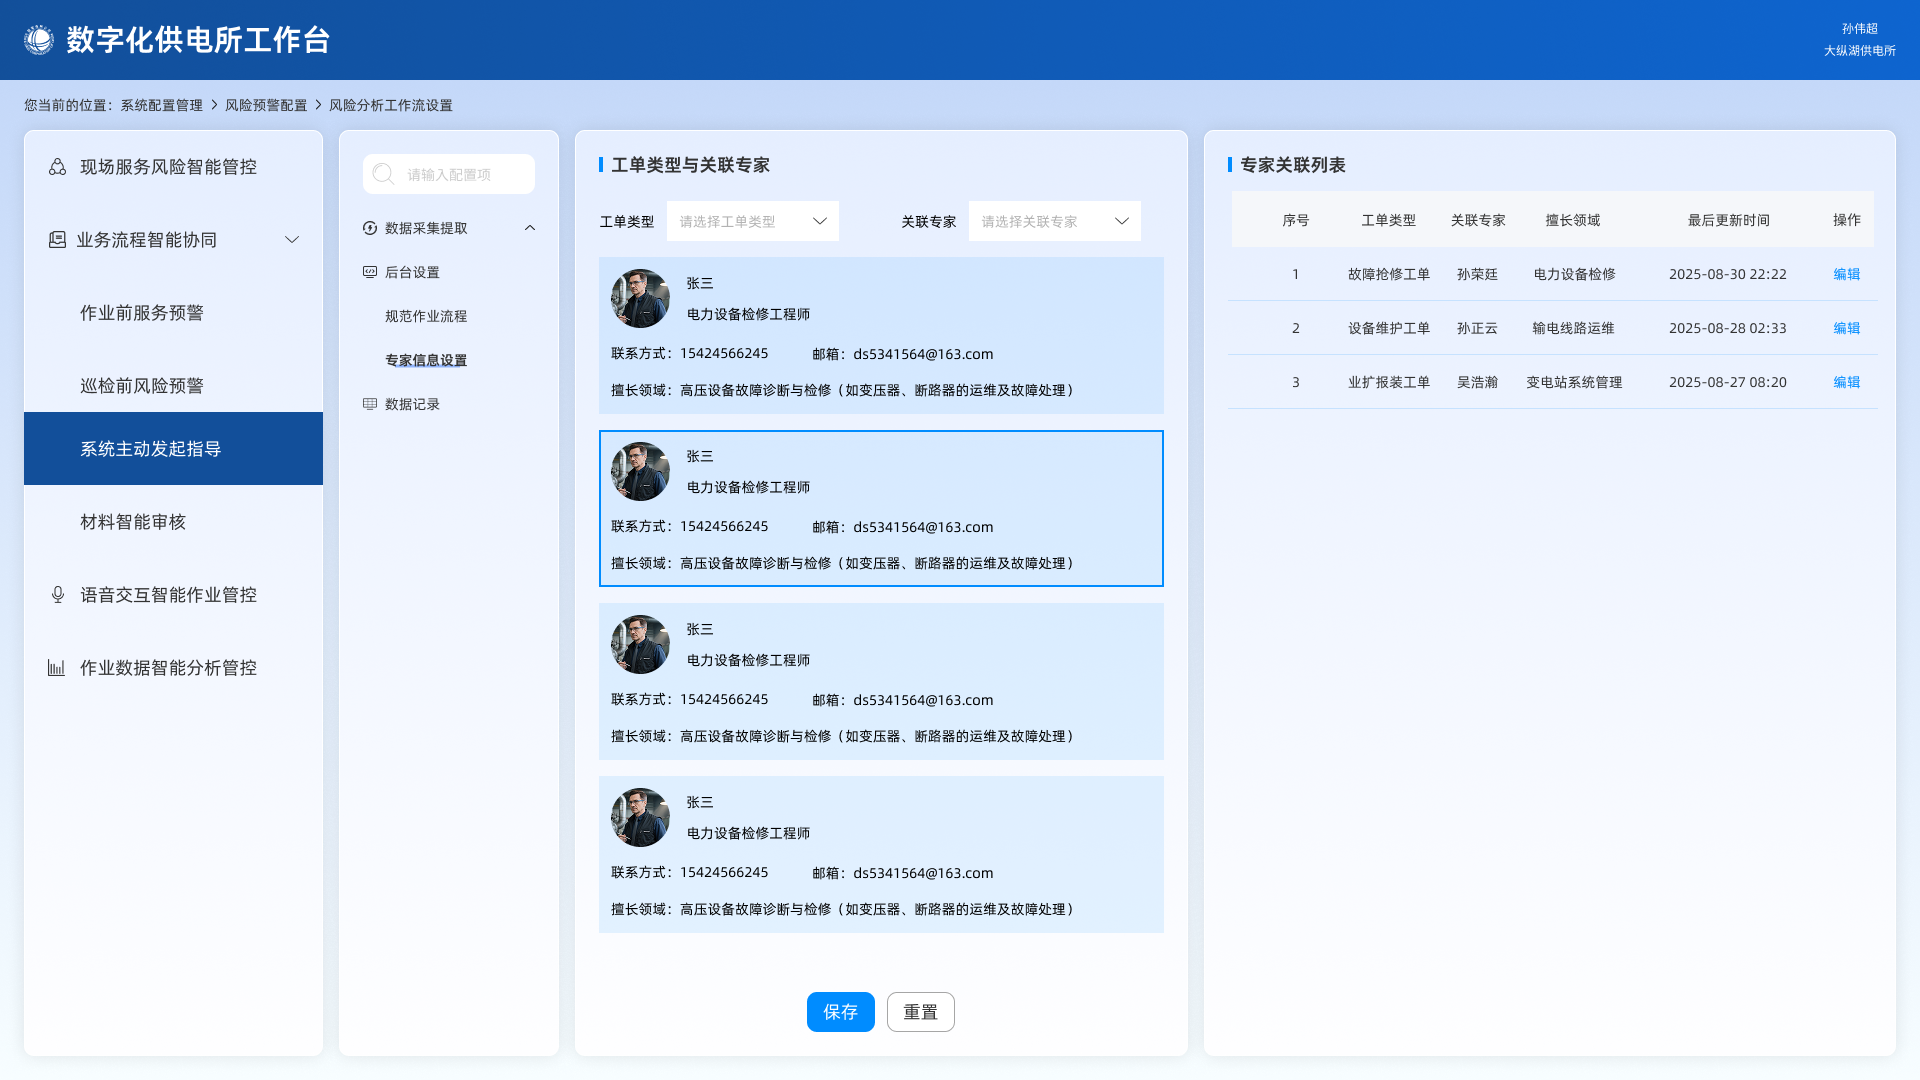
Task: Select 材料智能审核 menu item
Action: 133,522
